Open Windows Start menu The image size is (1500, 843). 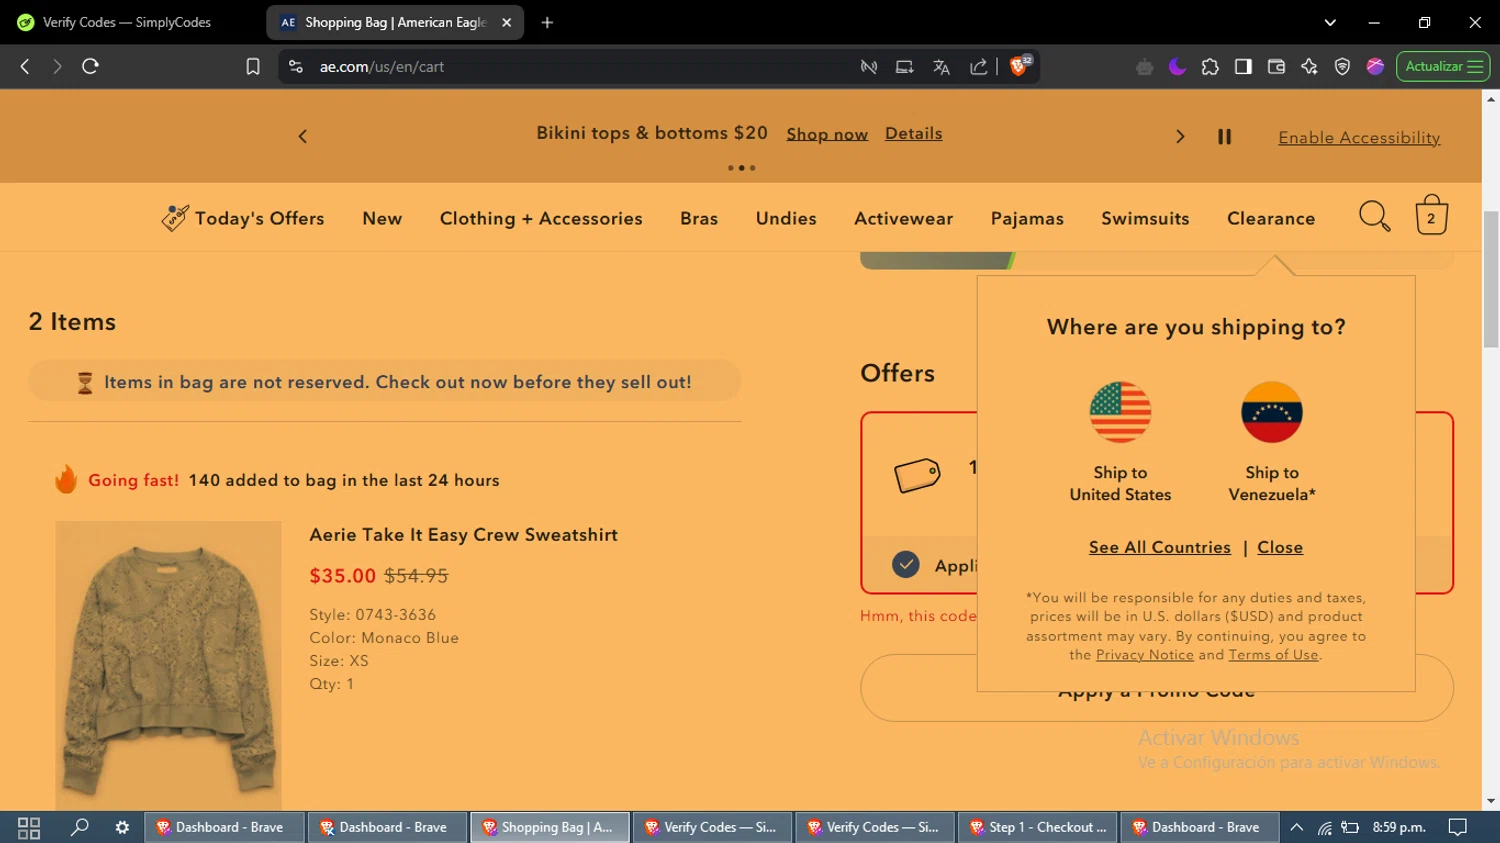click(29, 827)
